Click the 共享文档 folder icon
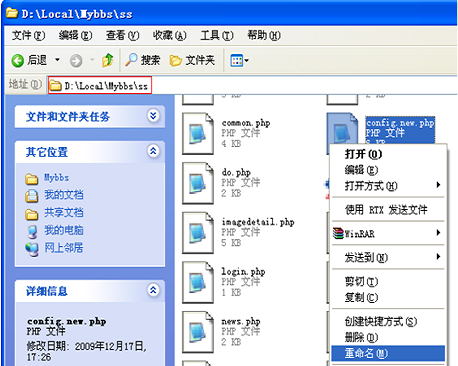Screen dimensions: 458x366 tap(32, 214)
